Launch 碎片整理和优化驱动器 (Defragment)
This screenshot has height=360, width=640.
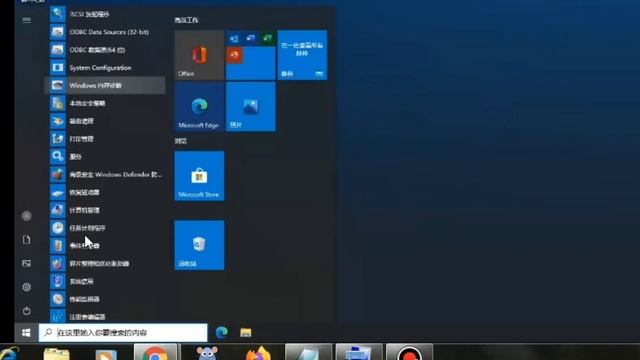(105, 264)
